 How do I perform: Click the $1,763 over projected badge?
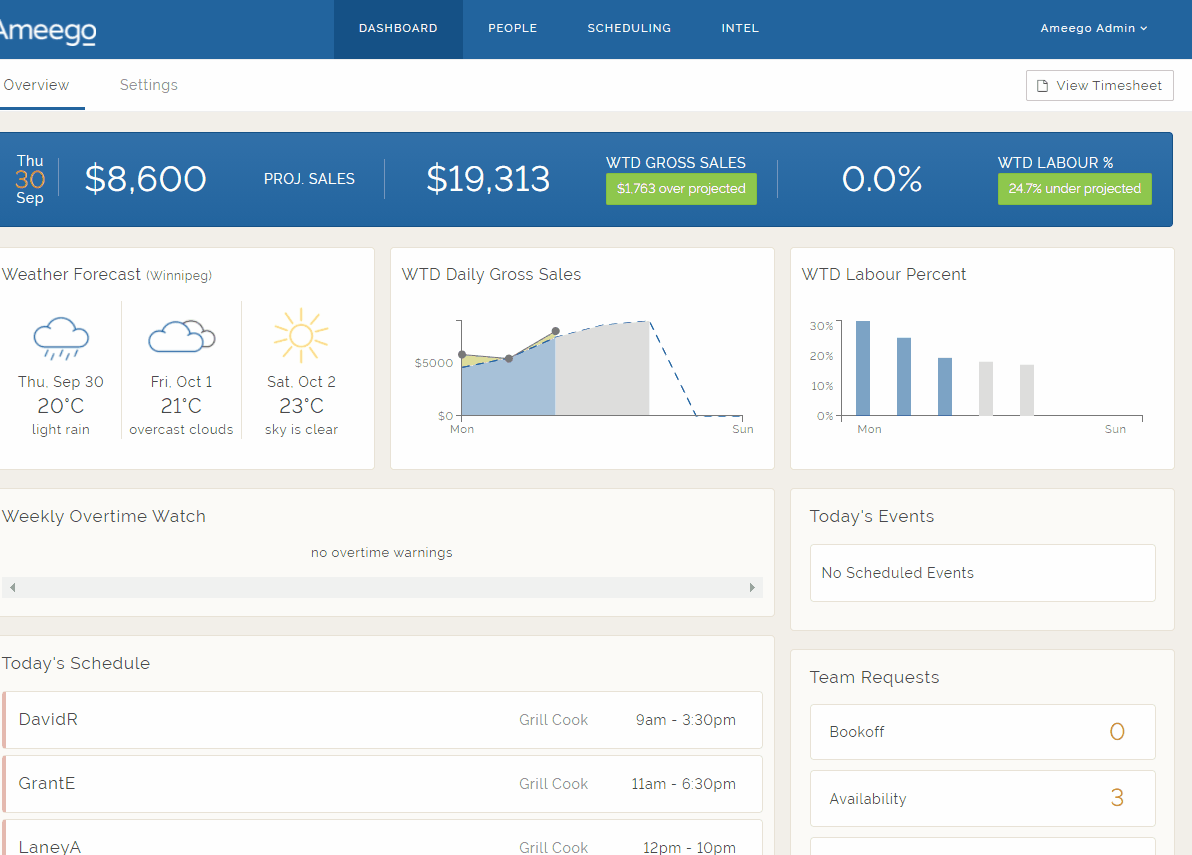click(x=681, y=189)
